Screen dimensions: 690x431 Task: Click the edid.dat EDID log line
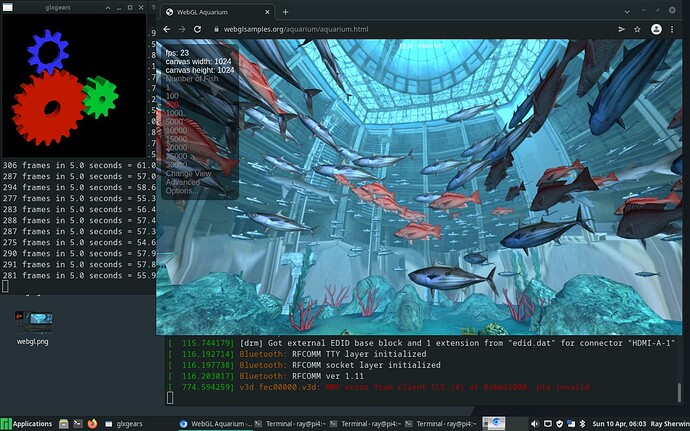pyautogui.click(x=422, y=343)
